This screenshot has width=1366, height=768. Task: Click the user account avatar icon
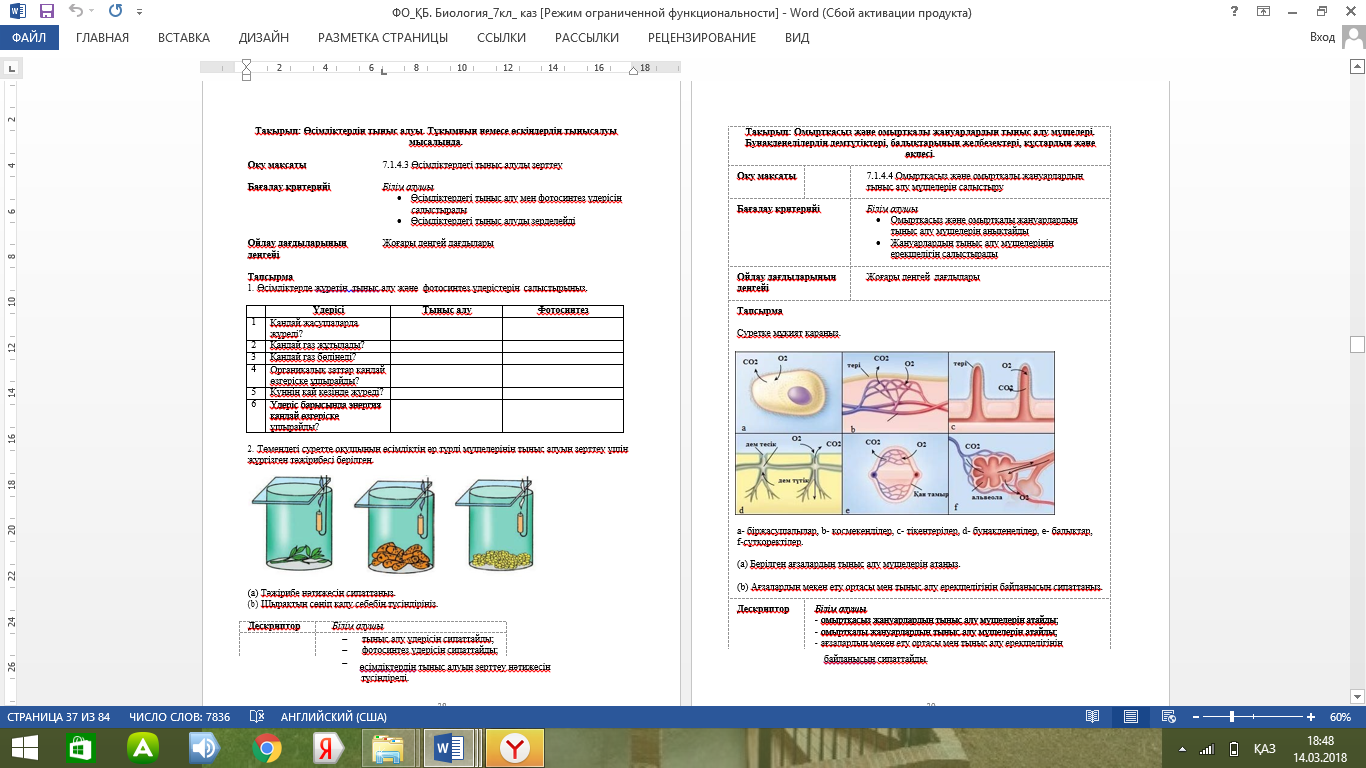pyautogui.click(x=1352, y=38)
